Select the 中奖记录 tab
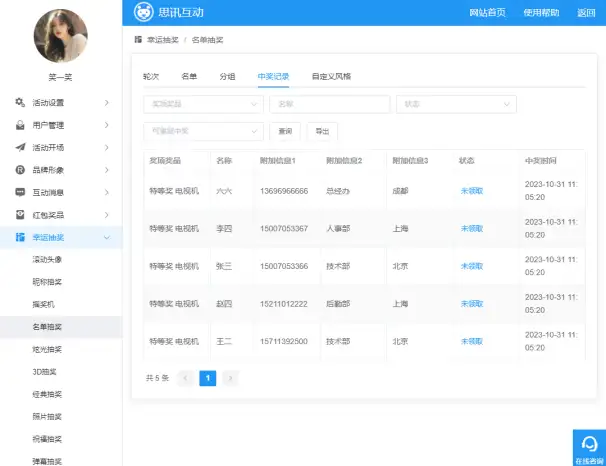 273,77
